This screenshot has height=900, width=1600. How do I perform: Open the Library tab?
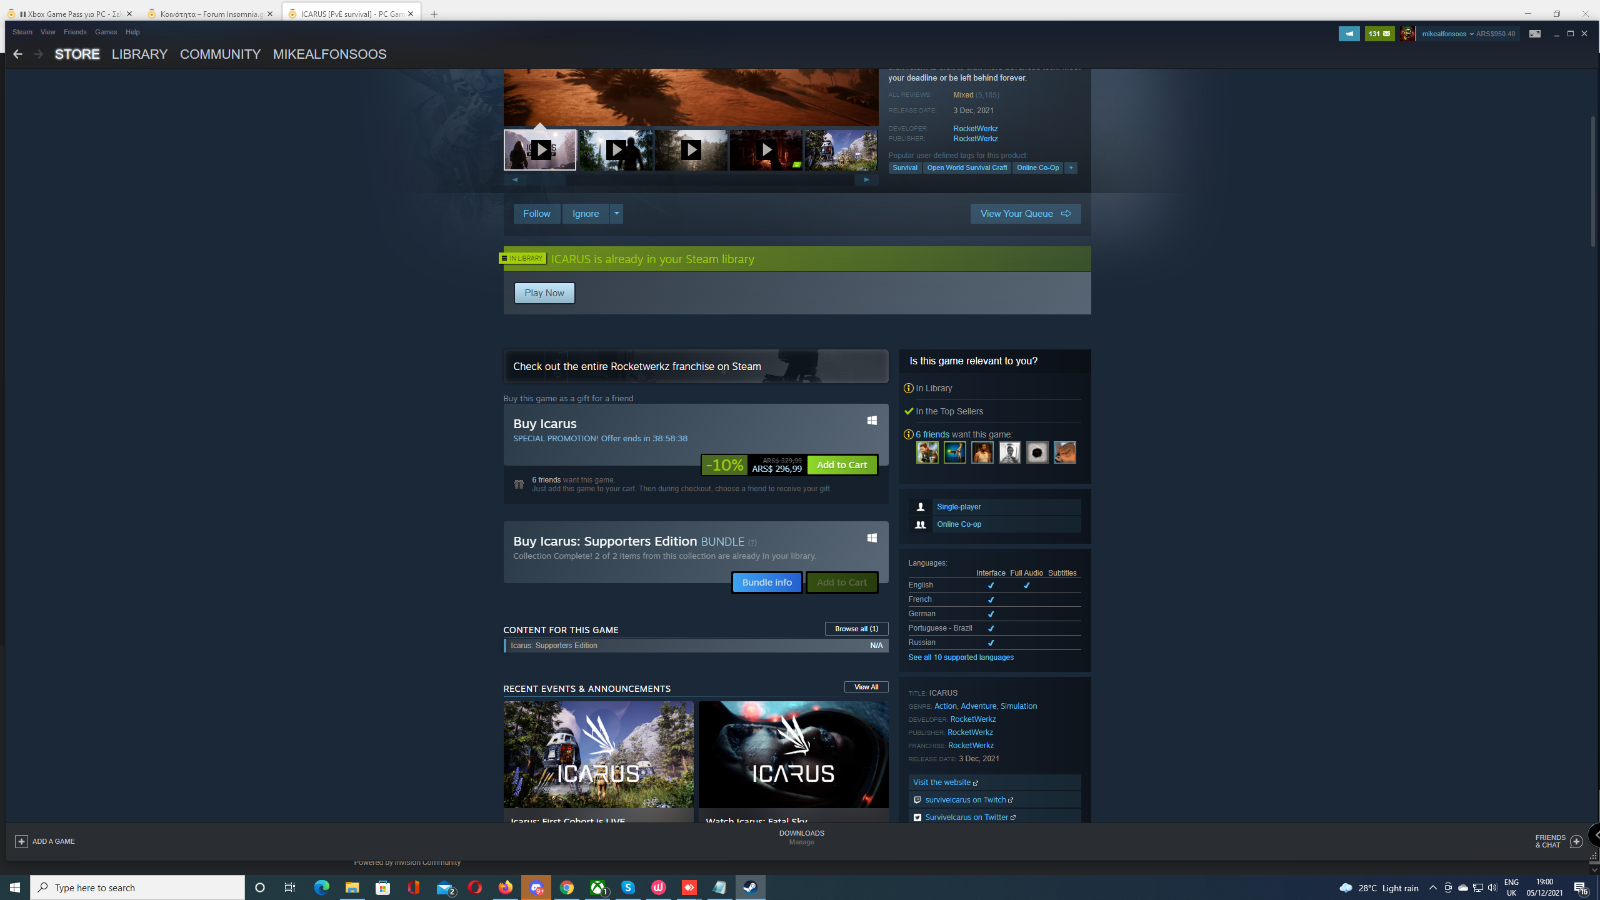(x=140, y=54)
